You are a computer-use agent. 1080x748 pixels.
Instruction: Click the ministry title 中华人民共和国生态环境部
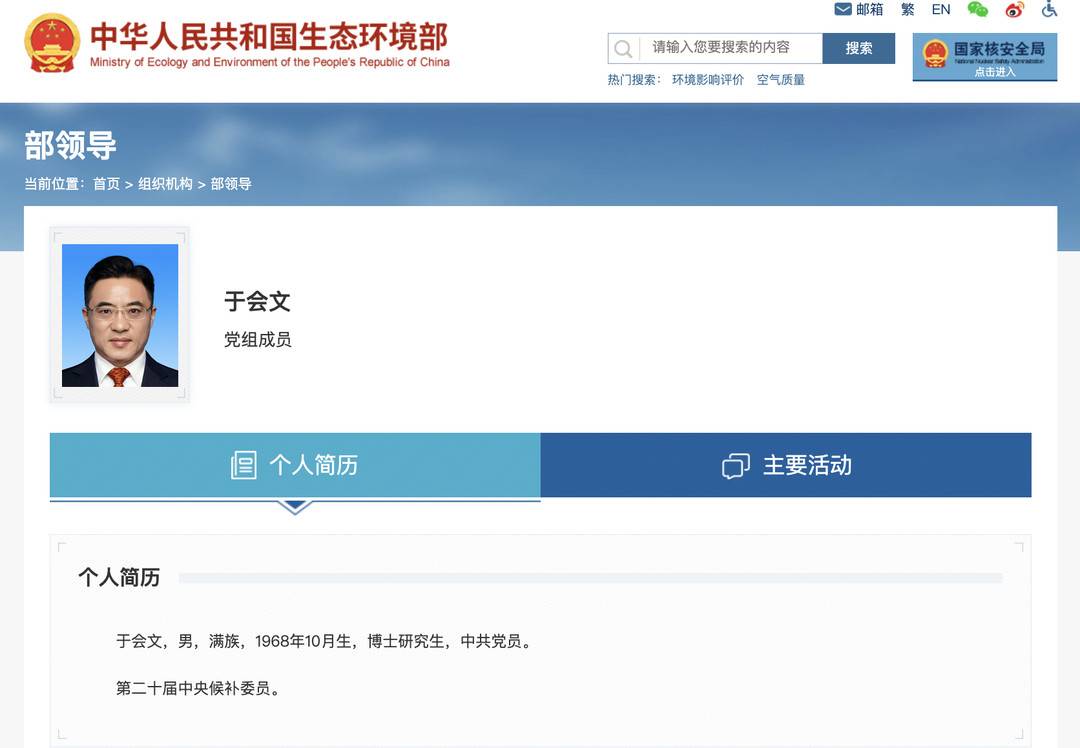(269, 37)
